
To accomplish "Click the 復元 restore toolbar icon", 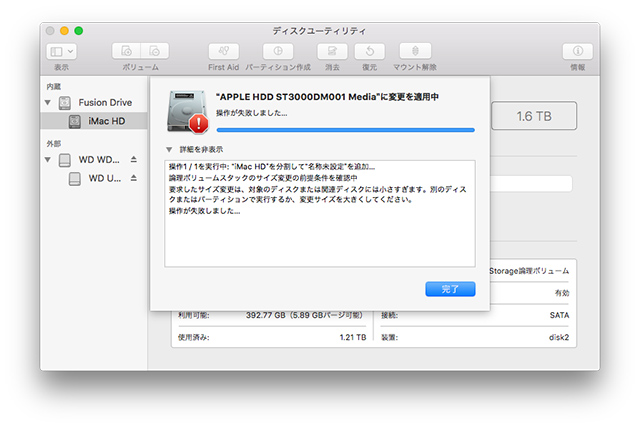I will tap(370, 51).
